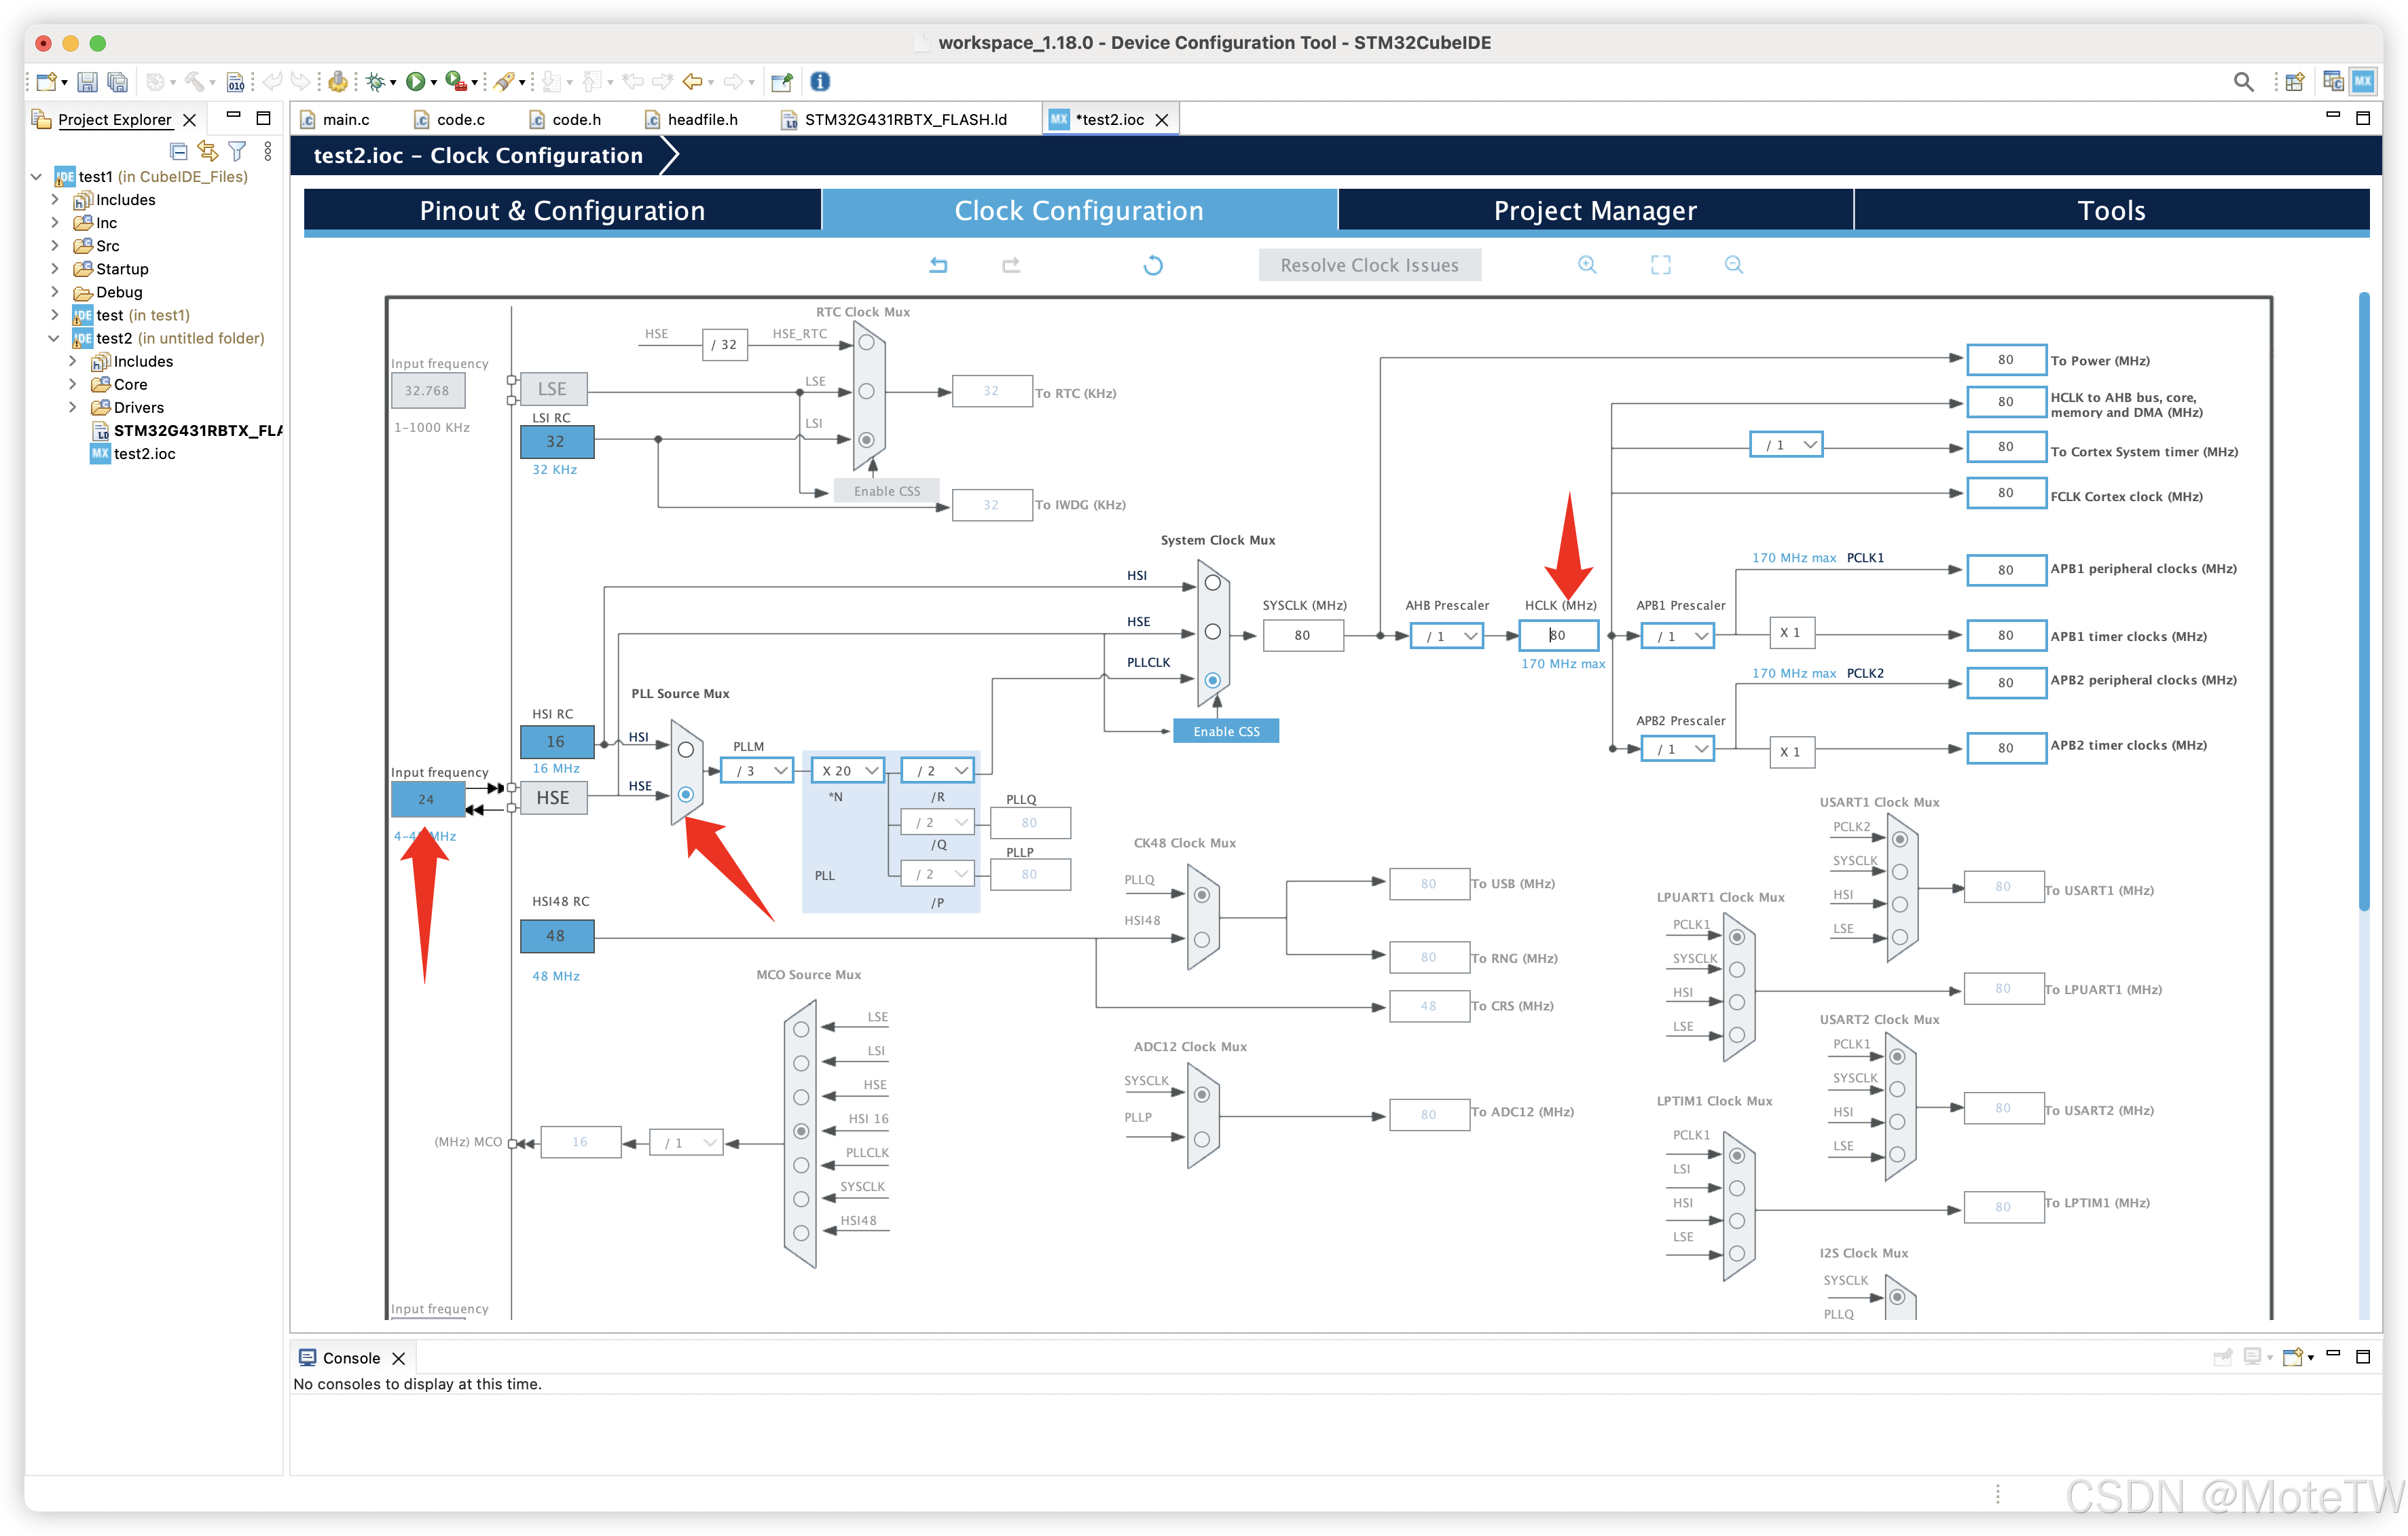Screen dimensions: 2408x1536
Task: Expand the Drivers folder in test2
Action: (x=73, y=408)
